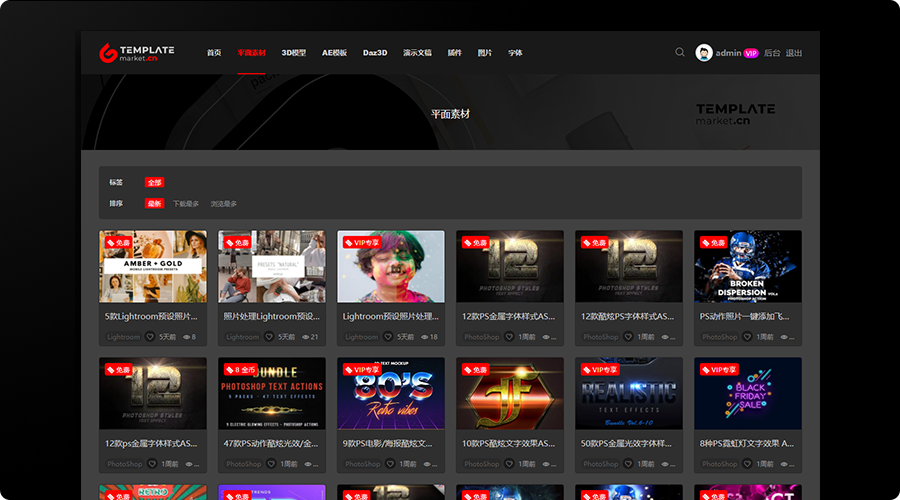
Task: Open the Presets Natural thumbnail
Action: (271, 266)
